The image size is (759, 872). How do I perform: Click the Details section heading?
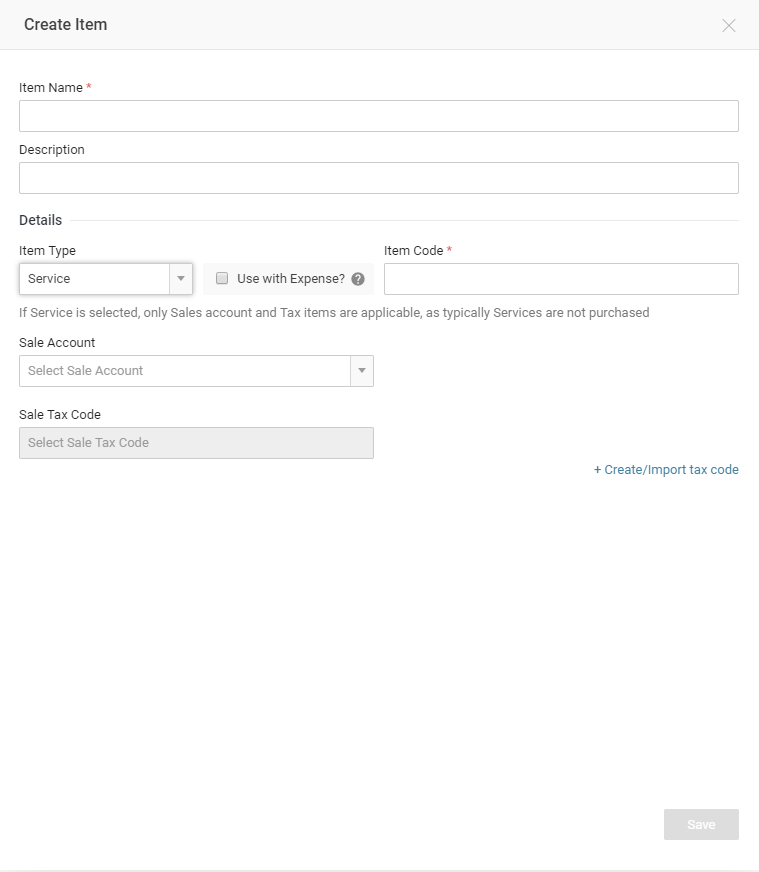40,220
